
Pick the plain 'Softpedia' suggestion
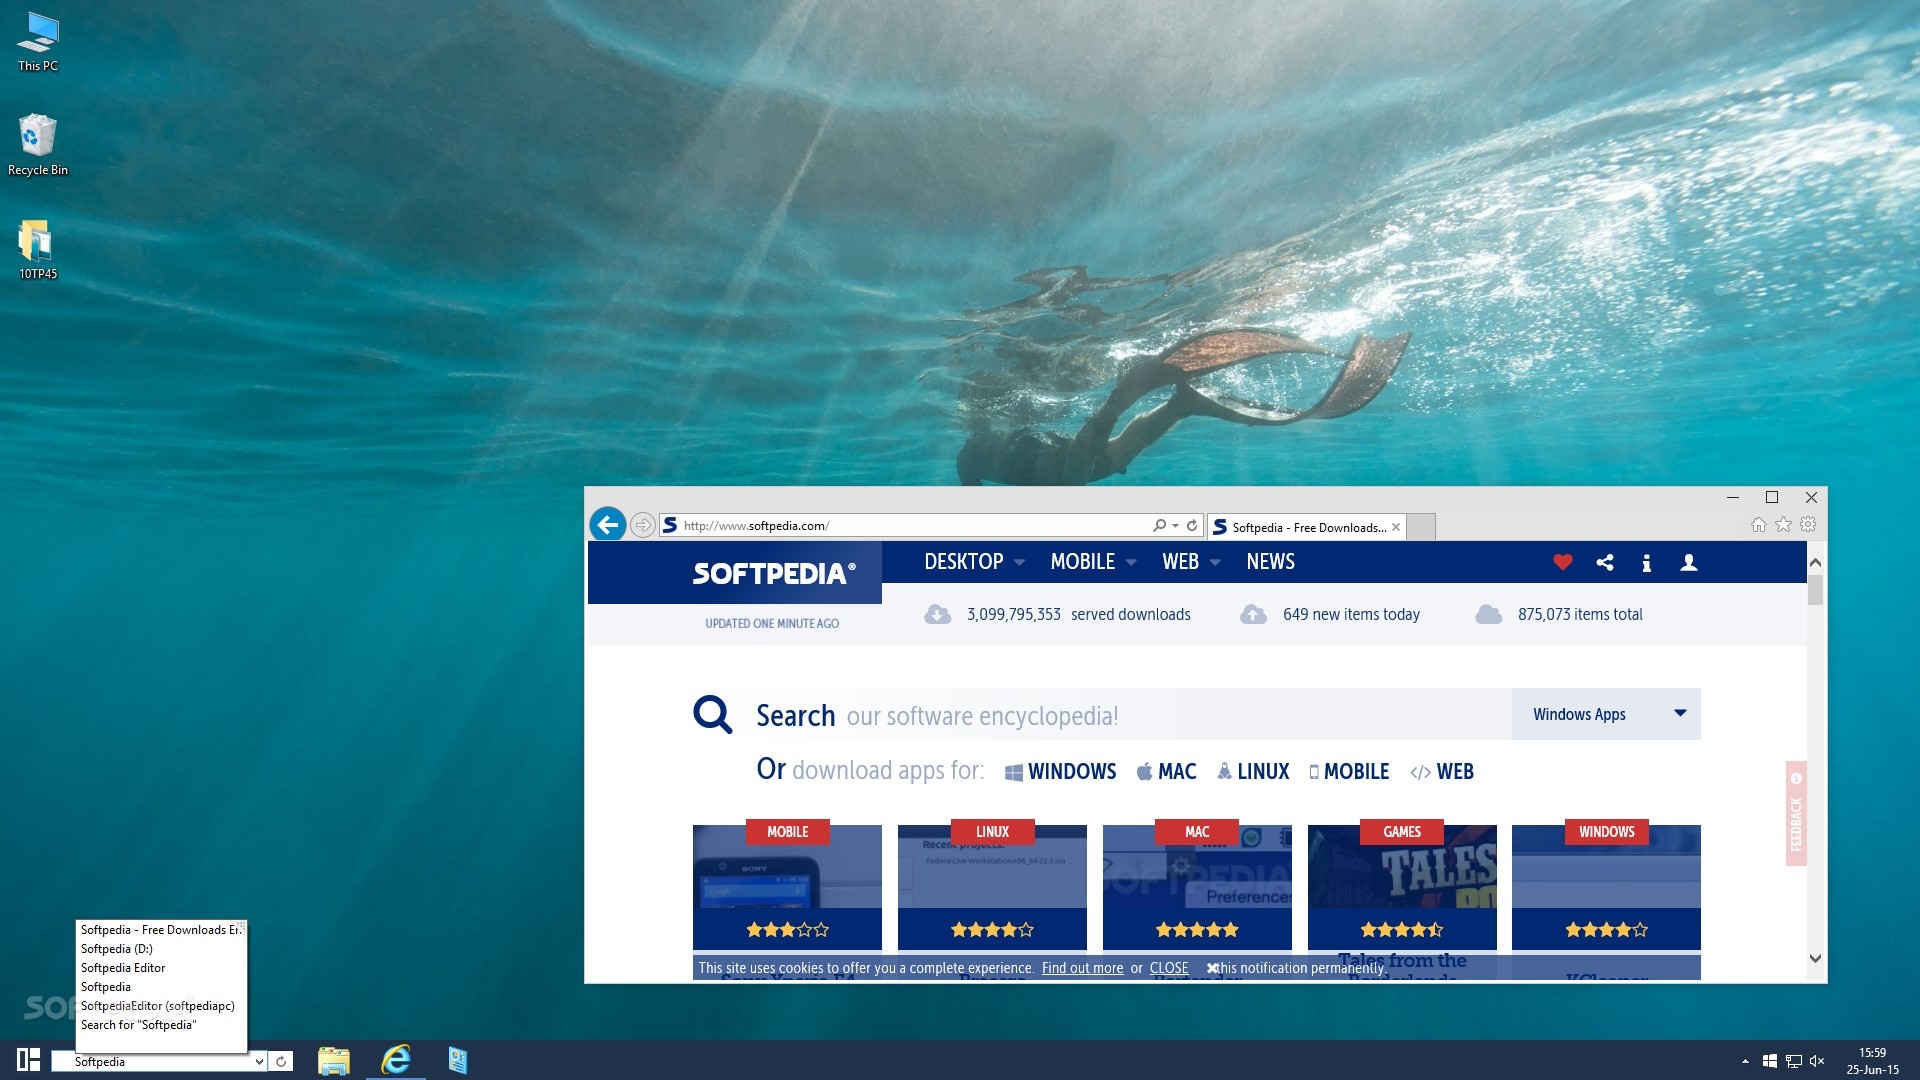pyautogui.click(x=160, y=987)
